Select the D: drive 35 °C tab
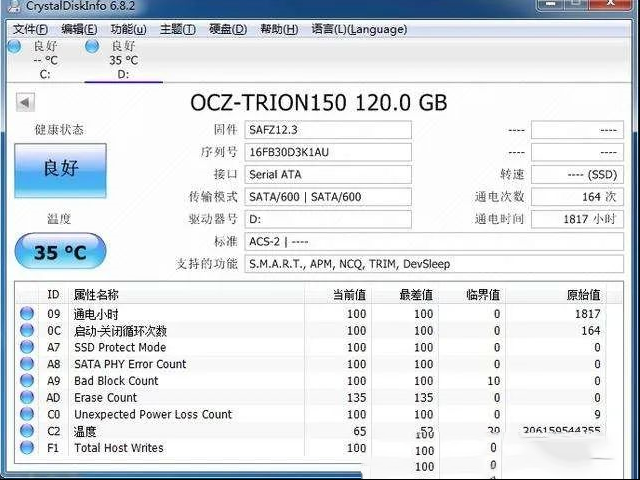Image resolution: width=640 pixels, height=480 pixels. coord(123,60)
